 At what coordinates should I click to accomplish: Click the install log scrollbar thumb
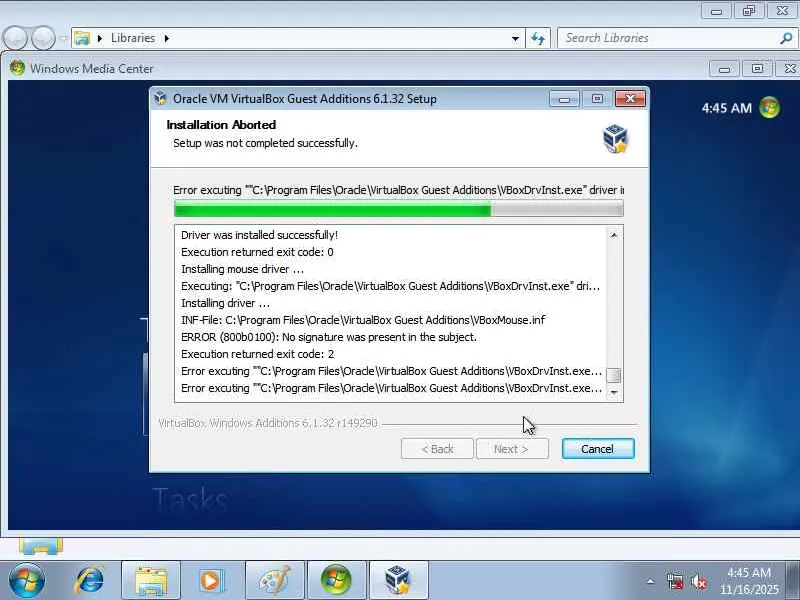tap(614, 375)
